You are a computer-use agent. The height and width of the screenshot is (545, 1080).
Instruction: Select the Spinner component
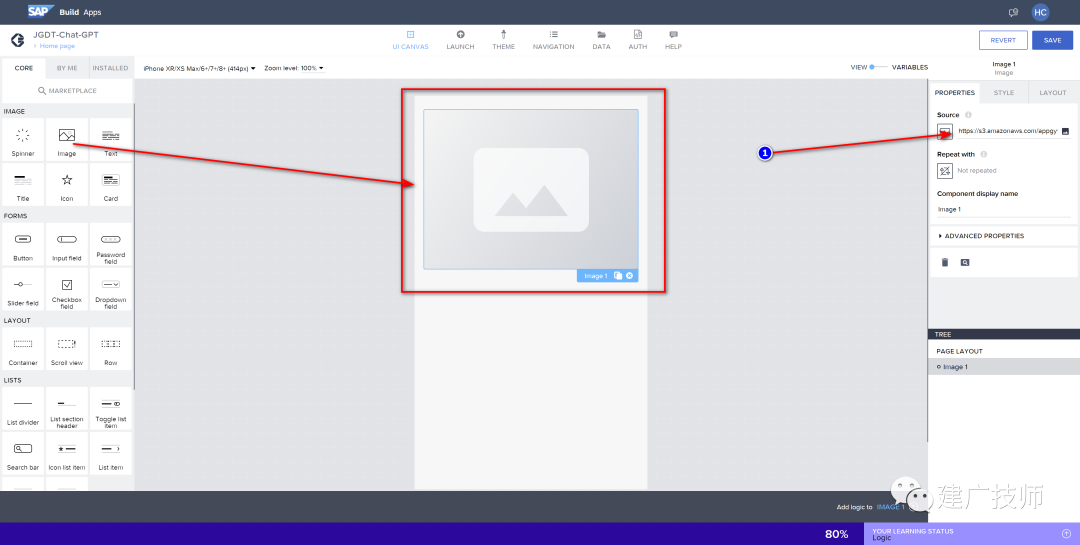point(23,140)
